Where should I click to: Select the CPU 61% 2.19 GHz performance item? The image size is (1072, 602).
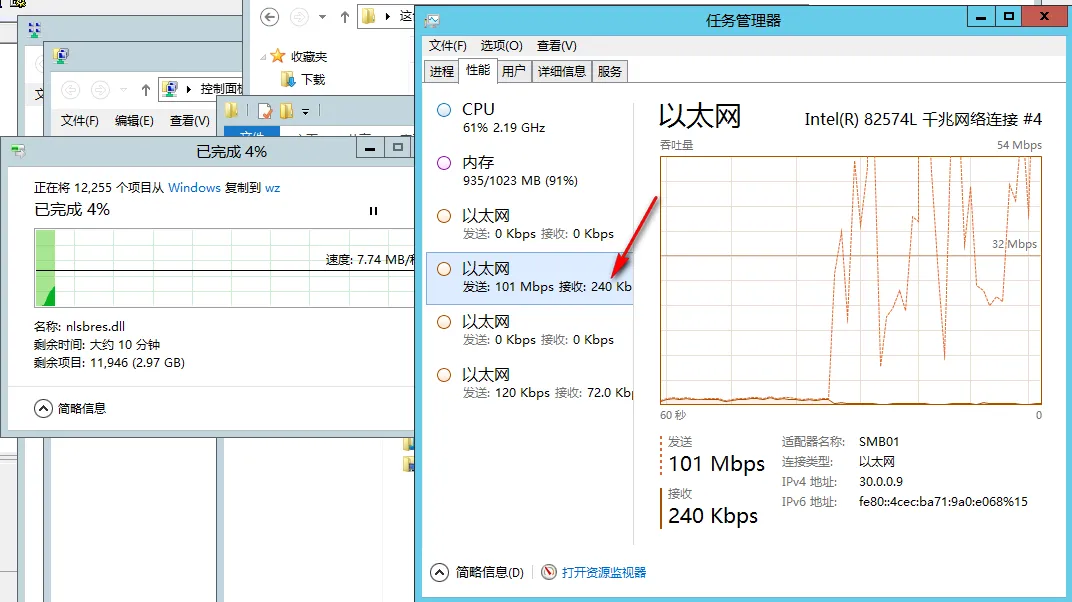pyautogui.click(x=530, y=118)
